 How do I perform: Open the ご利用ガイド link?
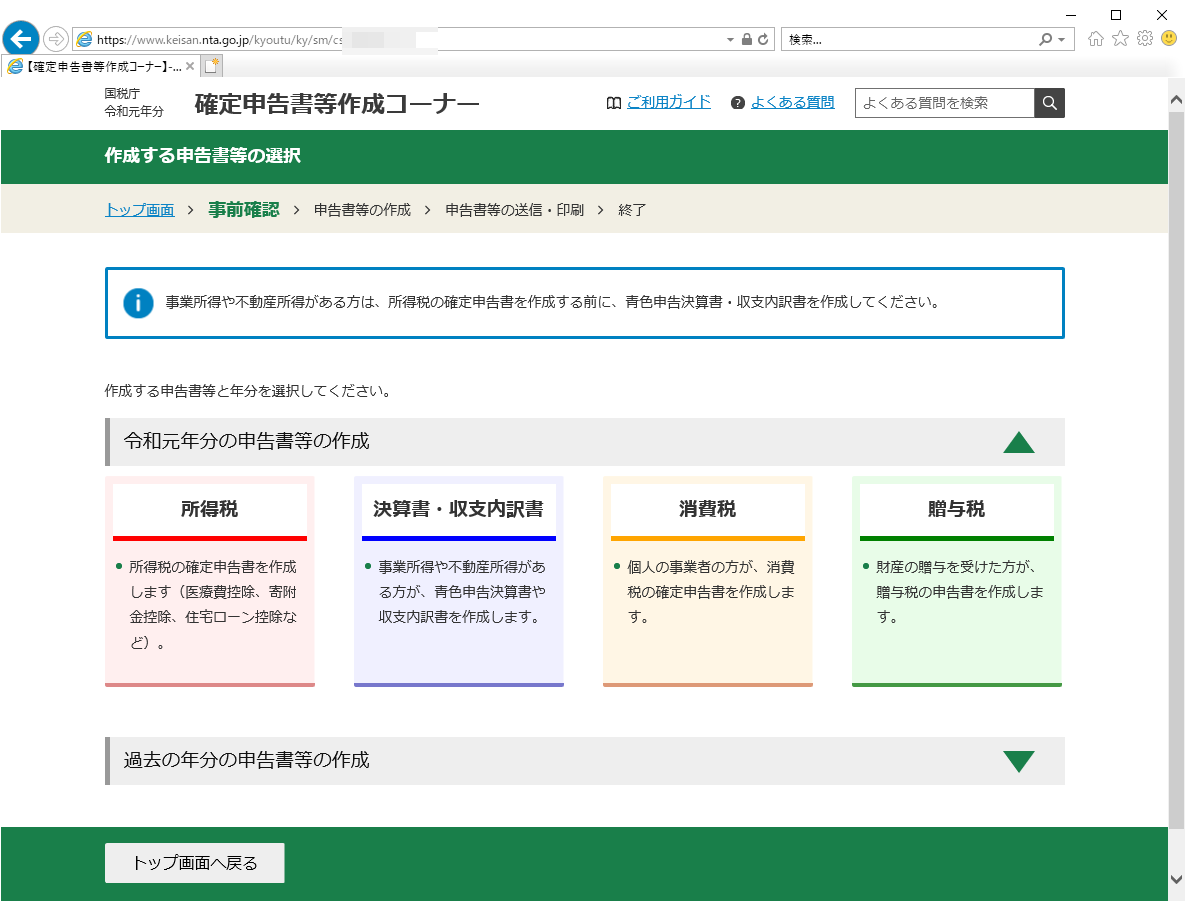click(668, 102)
